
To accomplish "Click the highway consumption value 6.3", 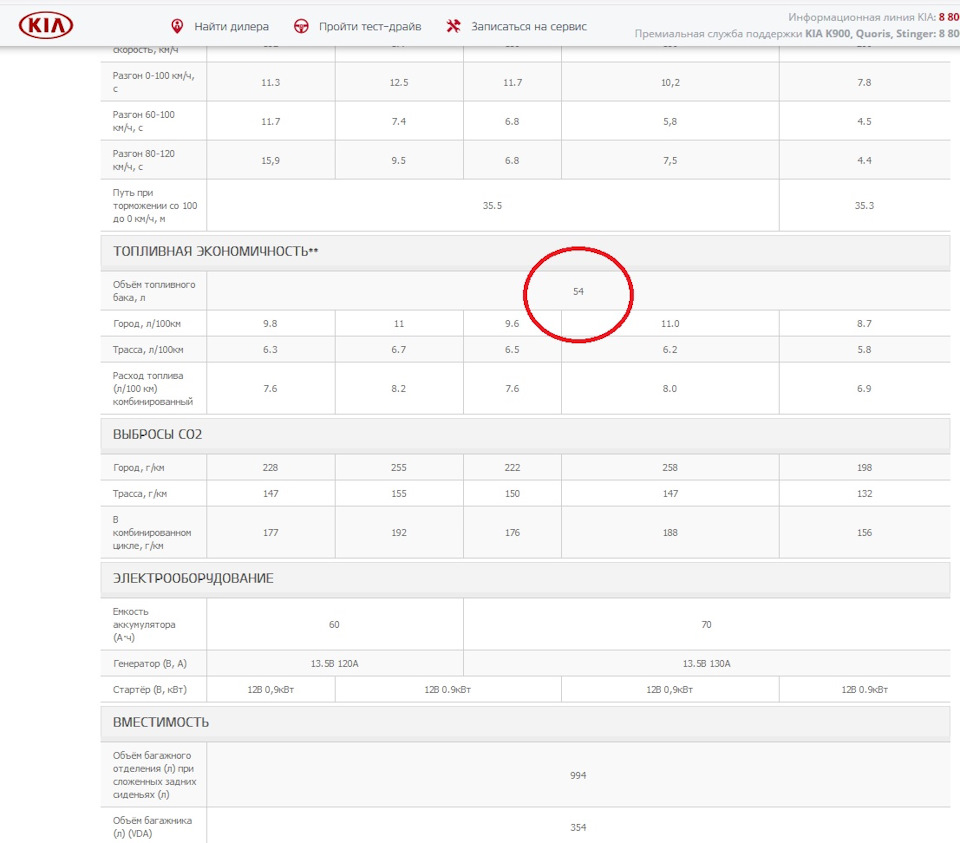I will [x=271, y=350].
